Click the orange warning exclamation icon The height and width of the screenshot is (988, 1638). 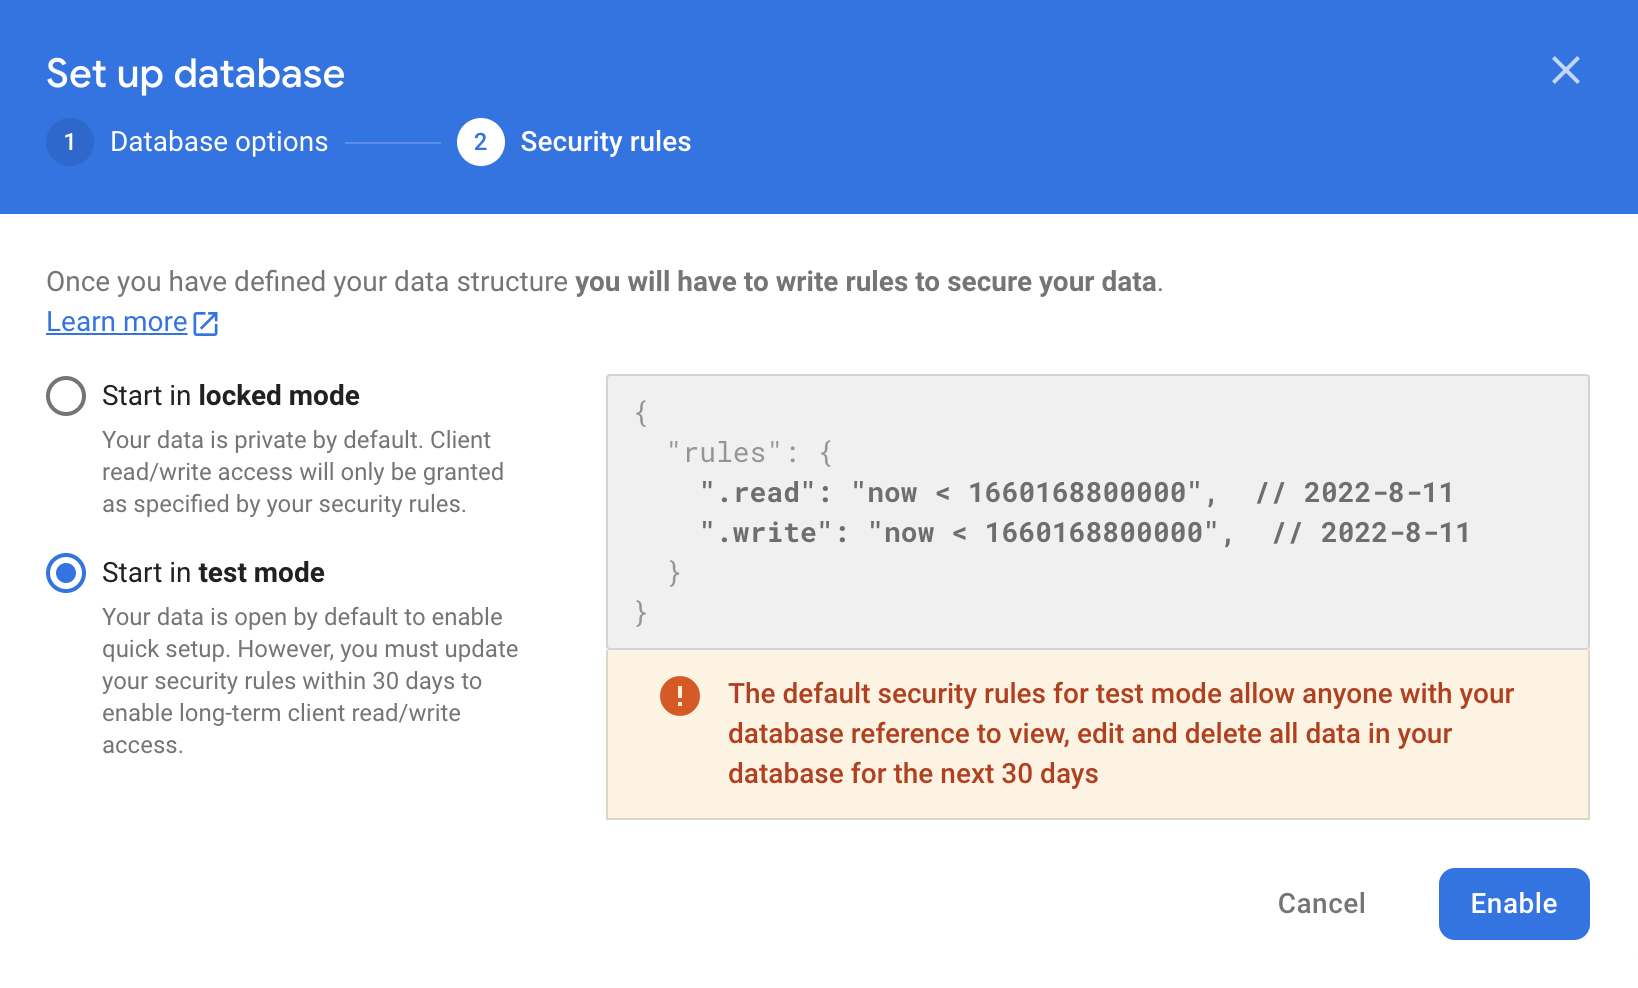[x=679, y=696]
